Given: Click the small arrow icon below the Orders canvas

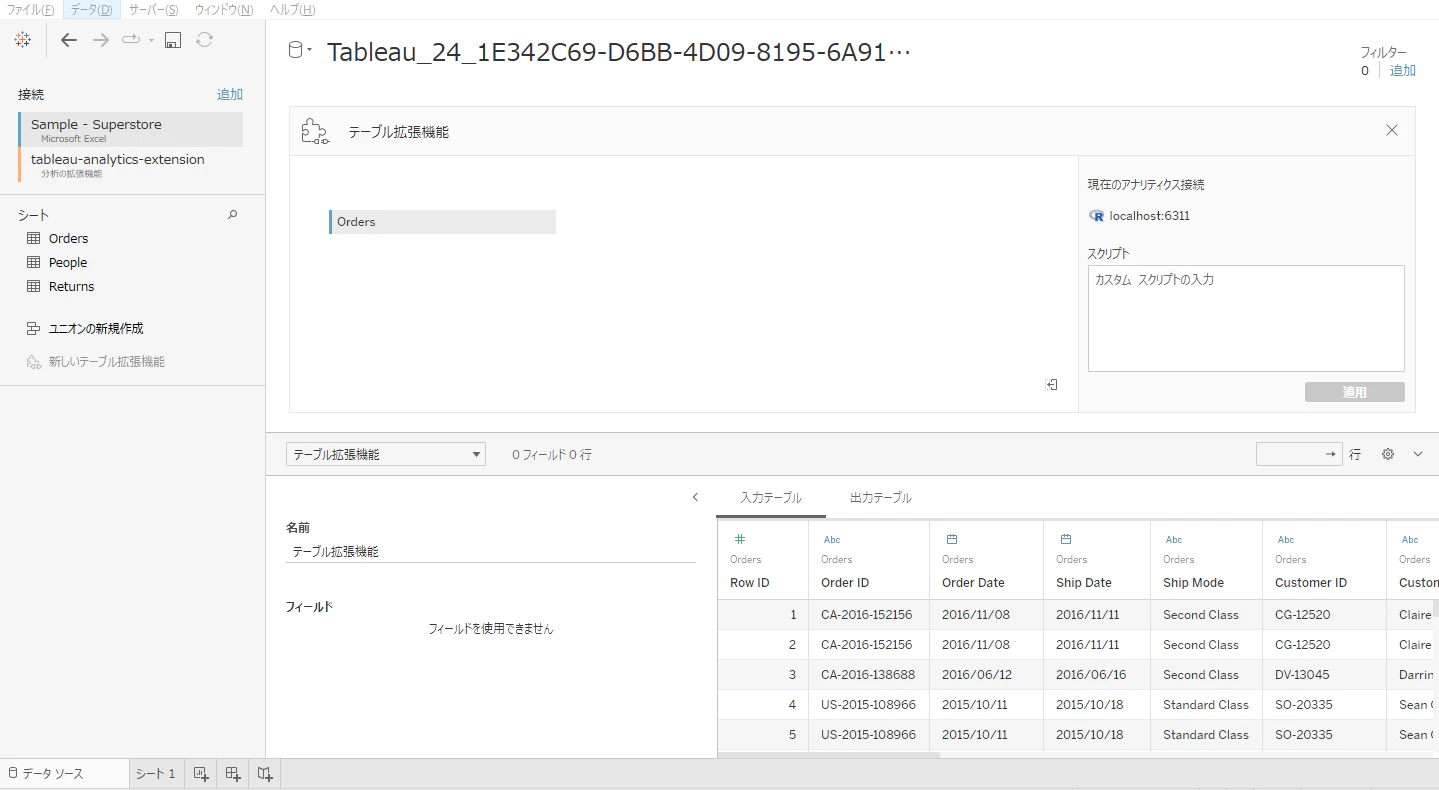Looking at the screenshot, I should click(1052, 384).
